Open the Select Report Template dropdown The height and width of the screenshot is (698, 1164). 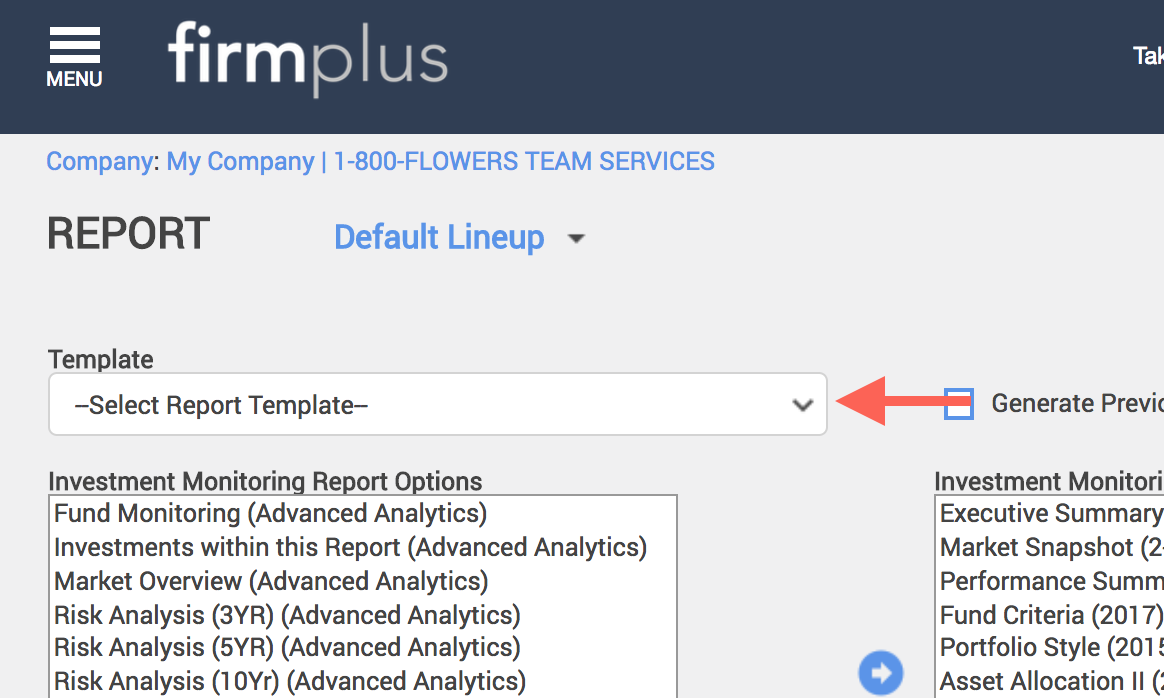pyautogui.click(x=437, y=404)
